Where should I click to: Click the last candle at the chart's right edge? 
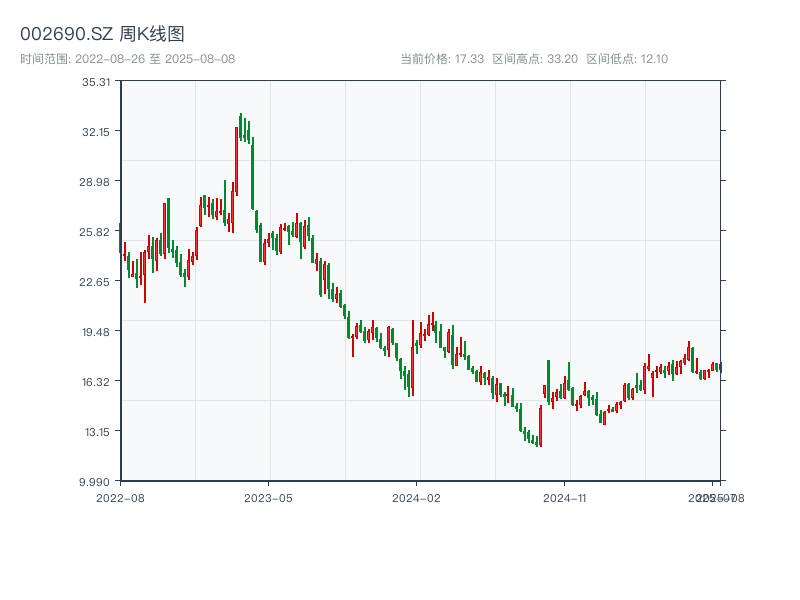tap(719, 367)
